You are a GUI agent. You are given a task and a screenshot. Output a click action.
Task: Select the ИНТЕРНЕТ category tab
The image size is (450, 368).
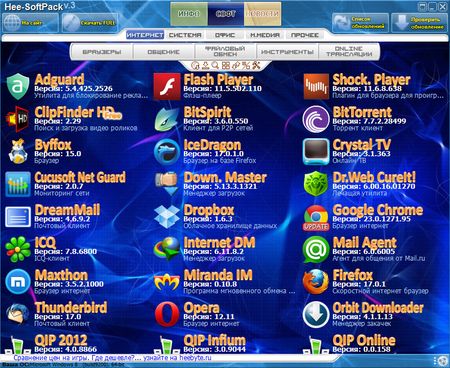click(x=145, y=35)
